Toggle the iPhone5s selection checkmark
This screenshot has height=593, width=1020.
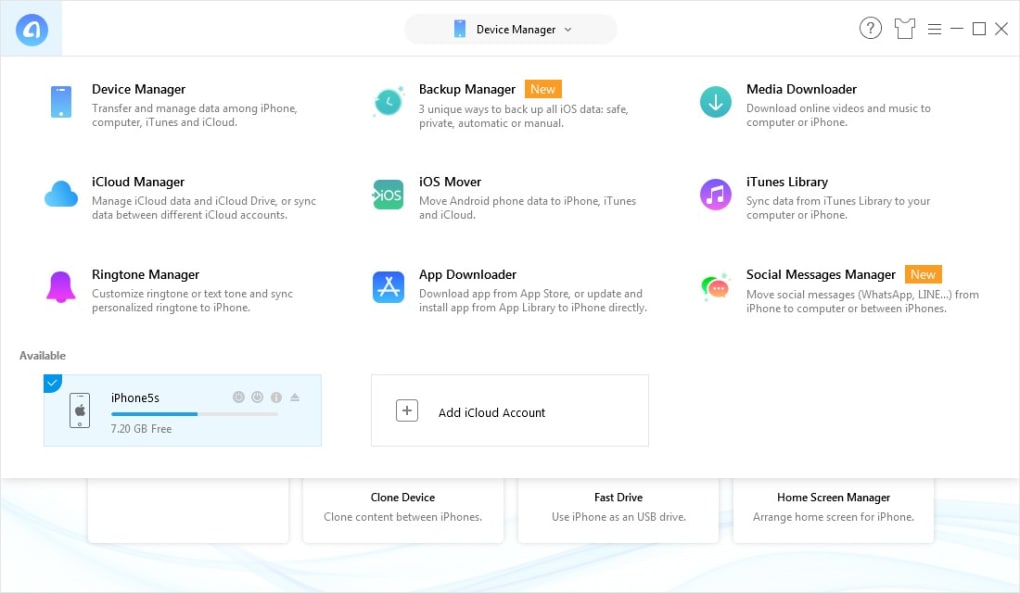[52, 383]
